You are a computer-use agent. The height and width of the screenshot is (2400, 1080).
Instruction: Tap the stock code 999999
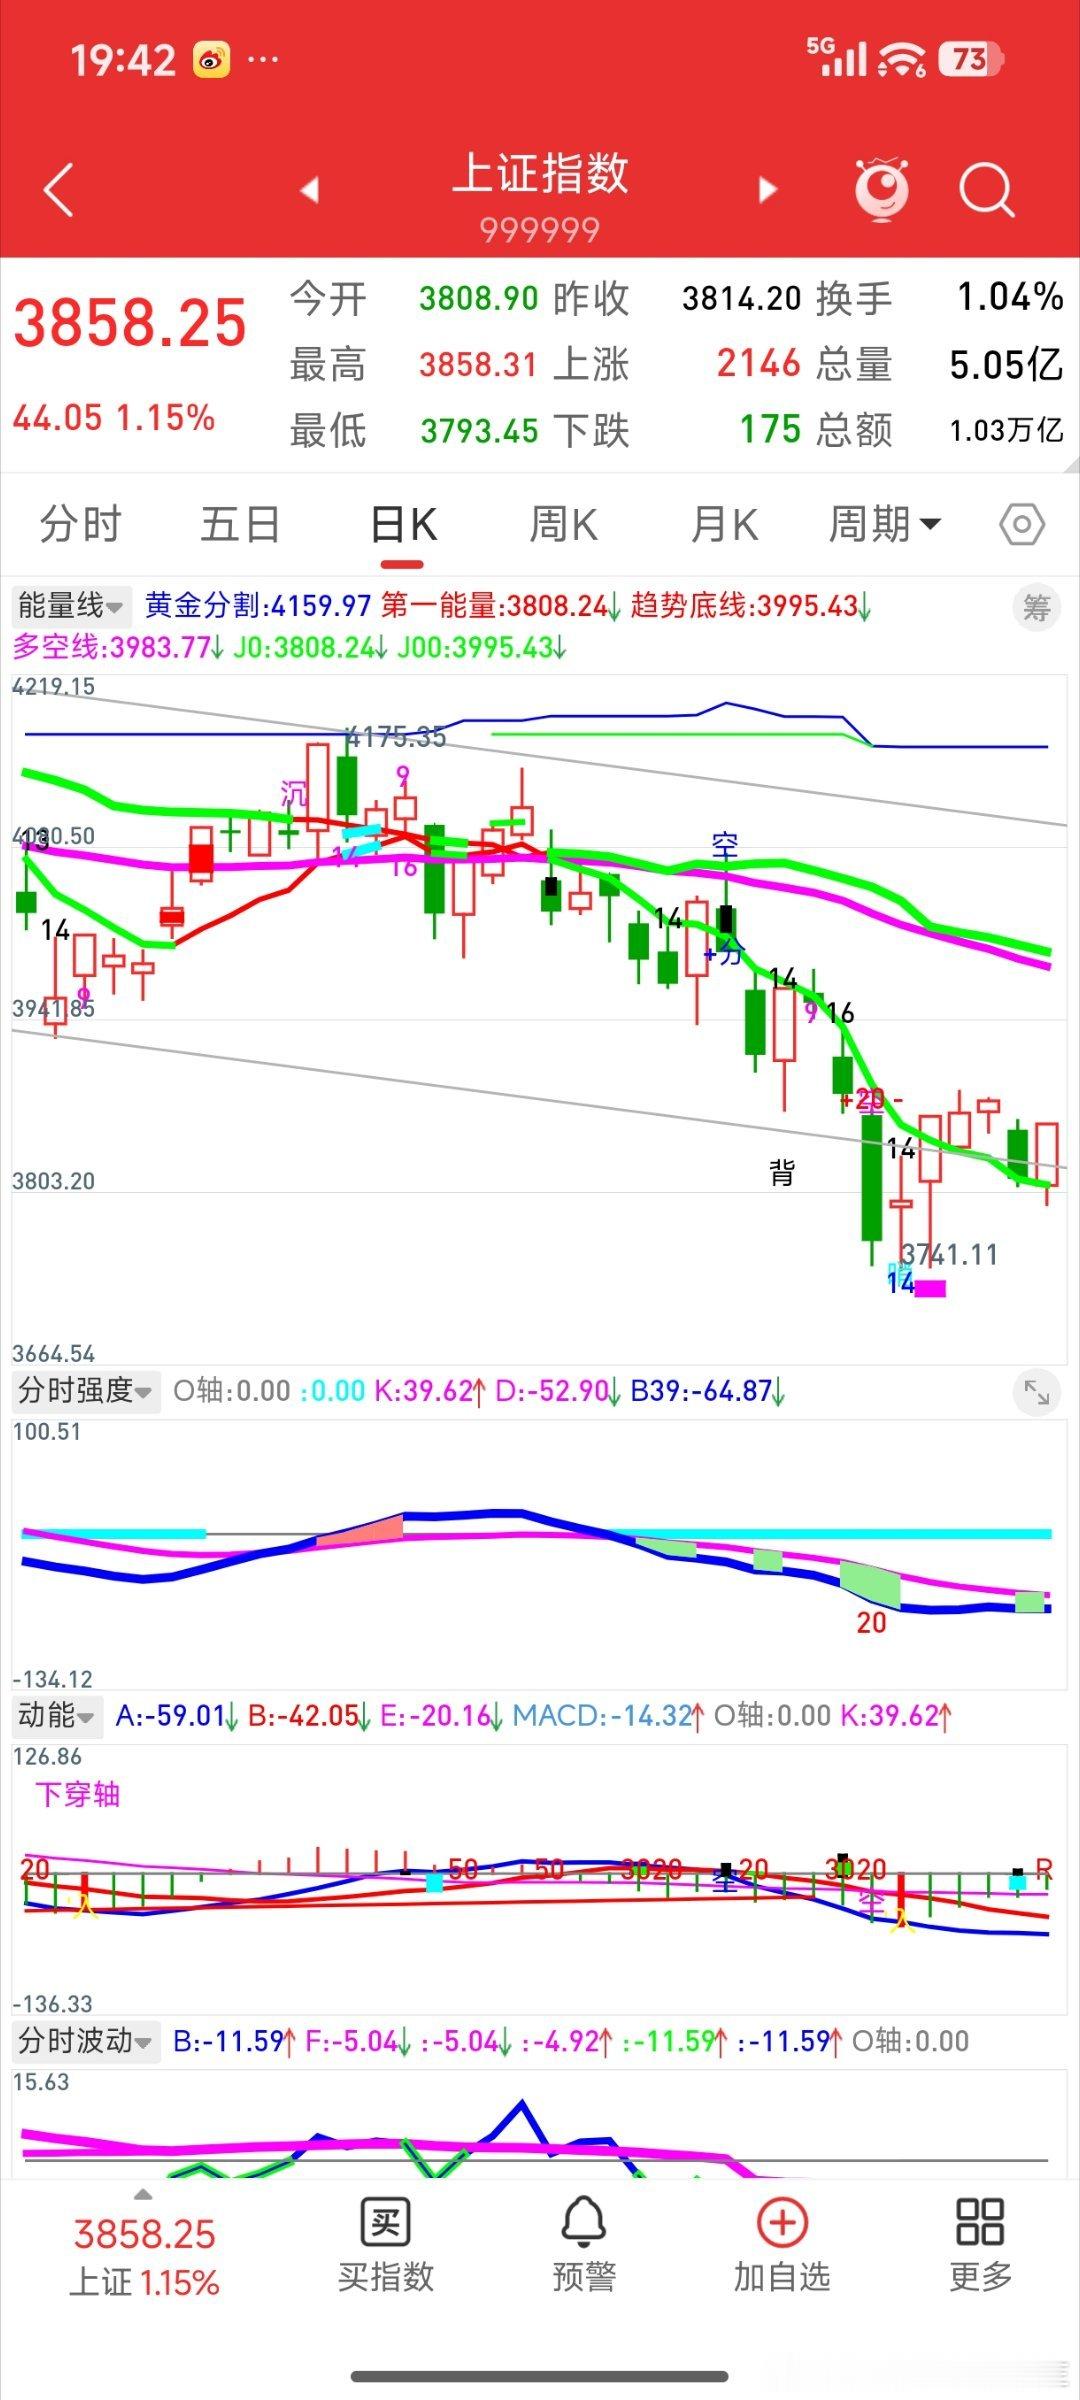(x=540, y=231)
